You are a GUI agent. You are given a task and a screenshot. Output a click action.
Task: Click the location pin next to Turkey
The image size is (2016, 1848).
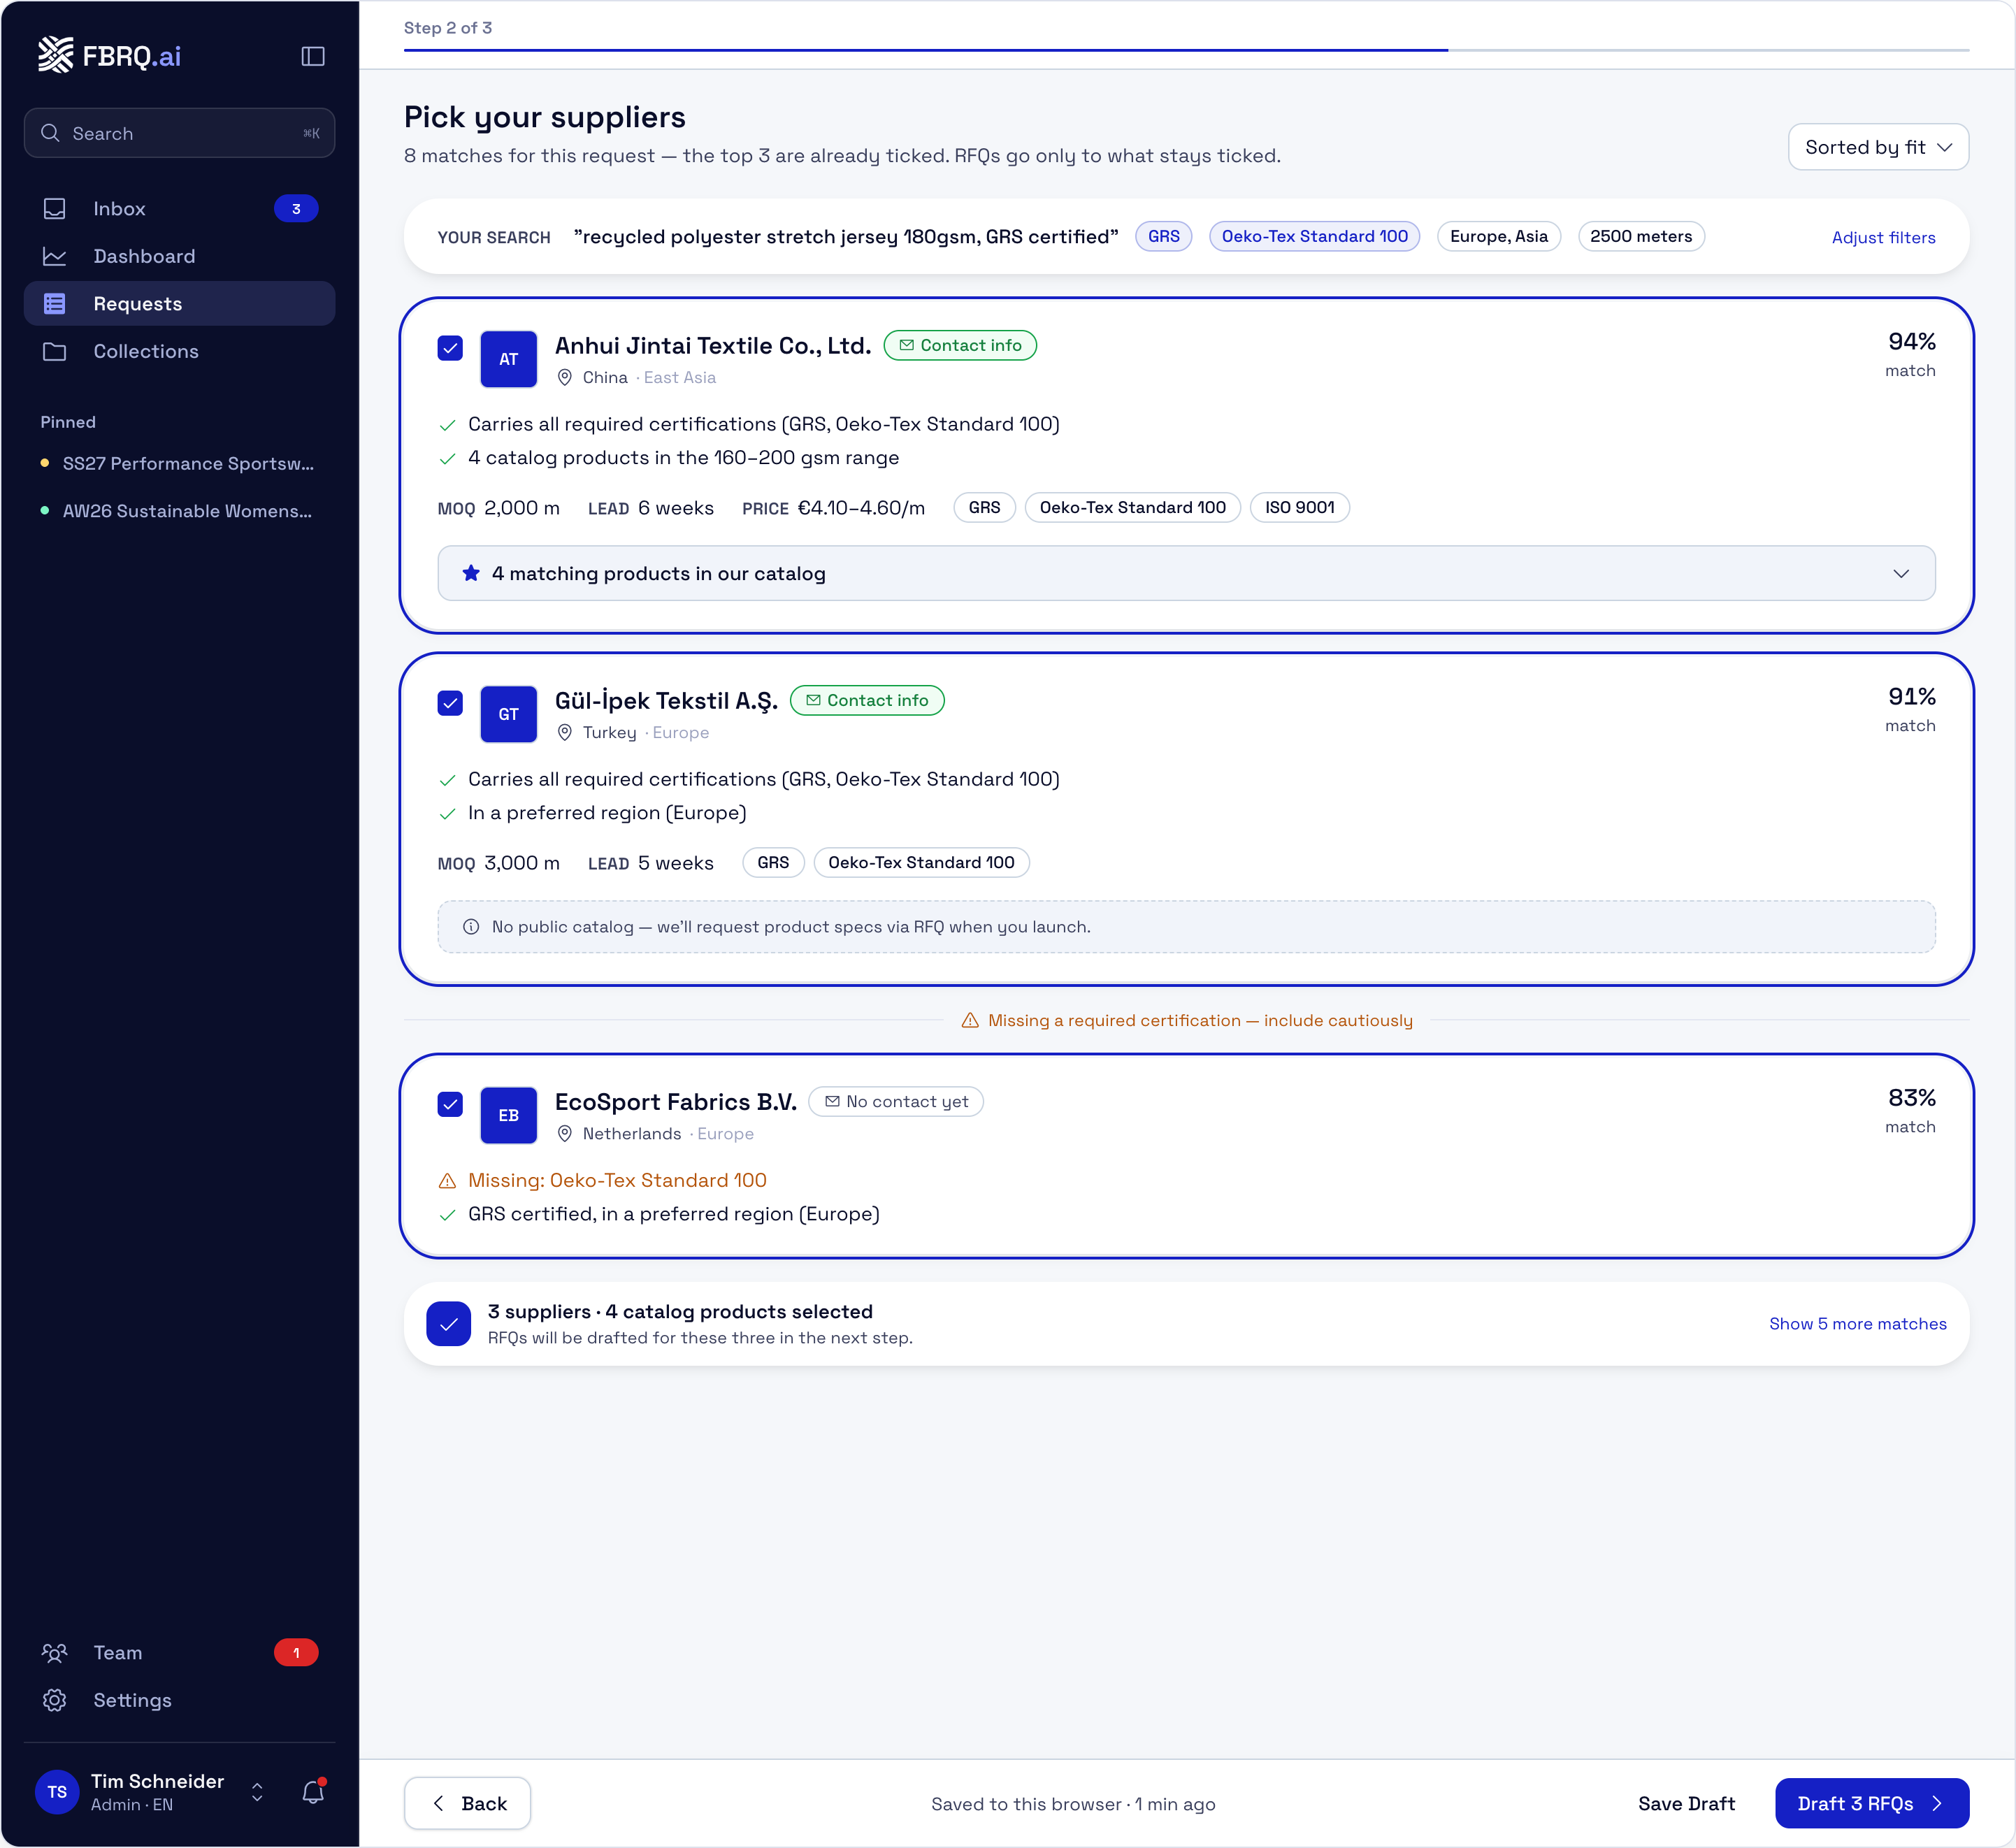(x=565, y=733)
